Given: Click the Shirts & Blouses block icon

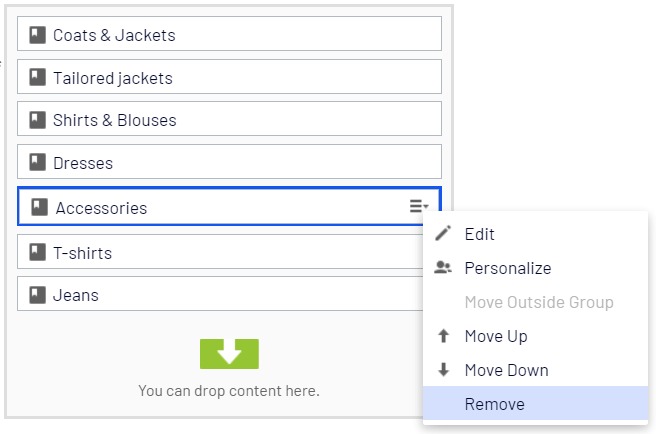Looking at the screenshot, I should 37,120.
